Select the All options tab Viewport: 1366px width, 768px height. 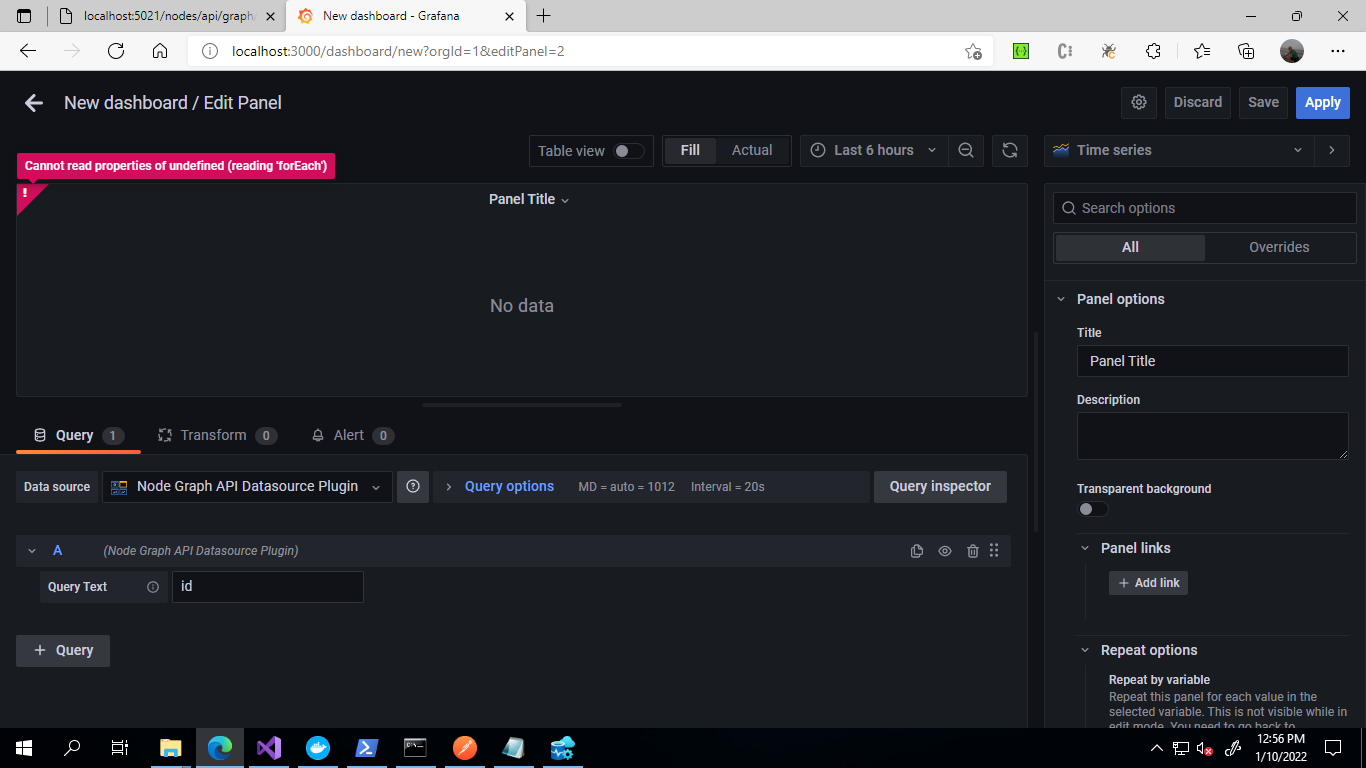tap(1130, 247)
